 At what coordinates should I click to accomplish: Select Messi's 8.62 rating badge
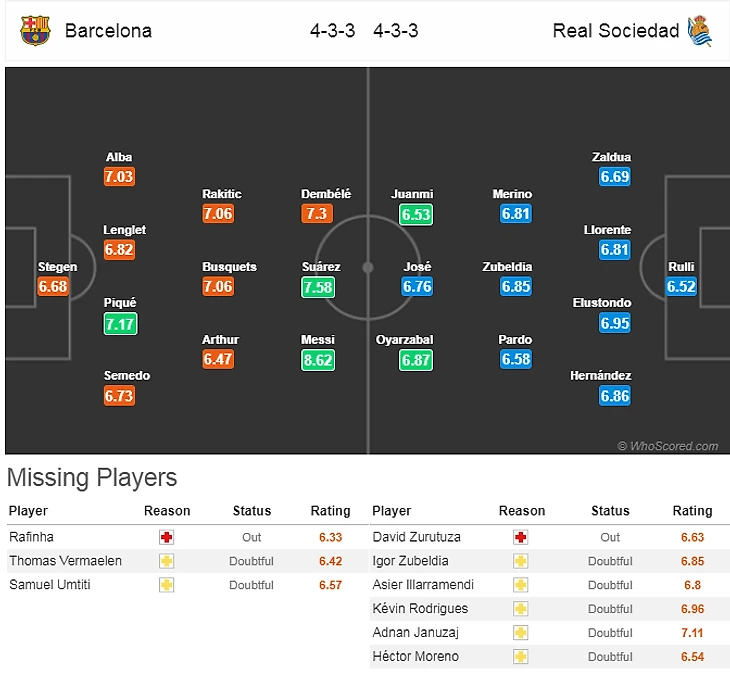click(318, 360)
